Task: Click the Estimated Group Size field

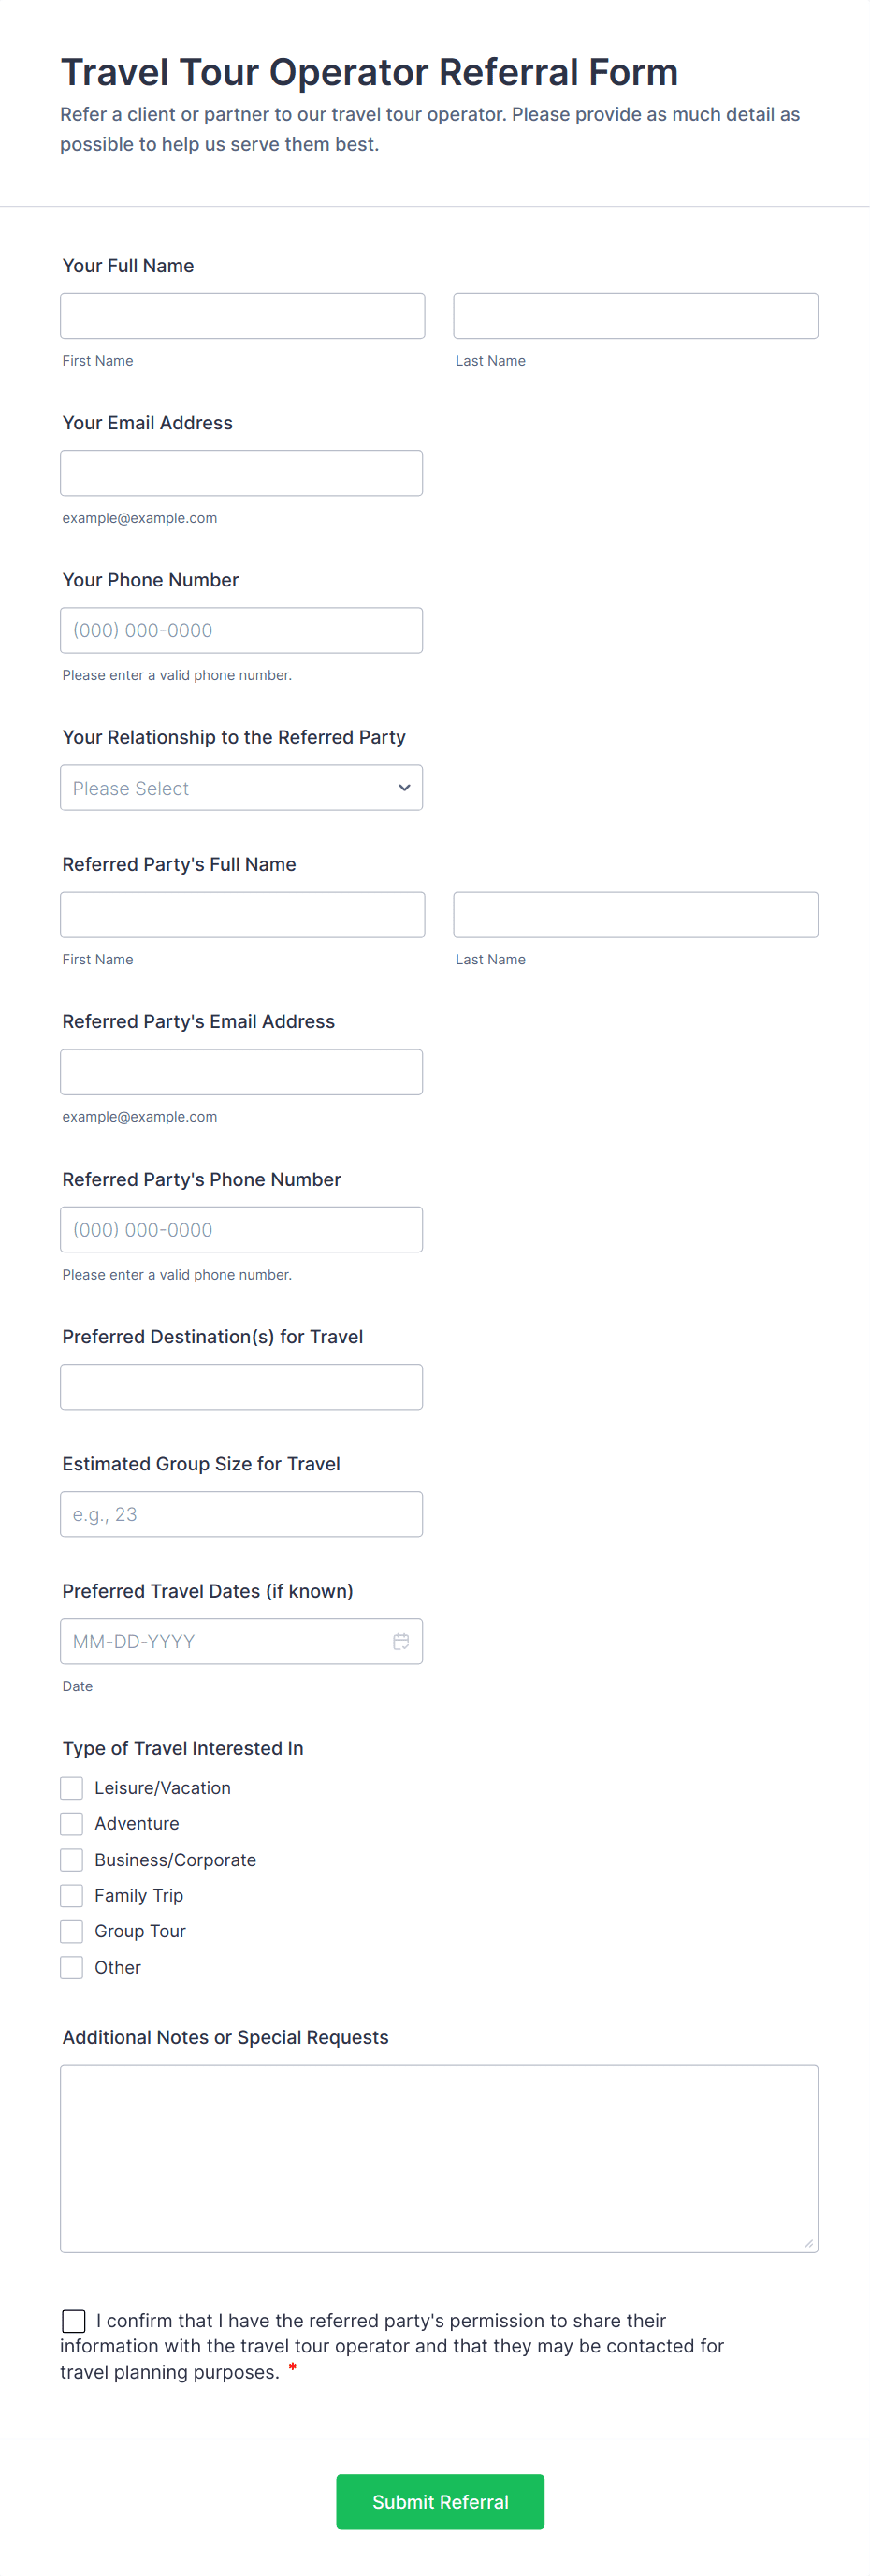Action: (241, 1514)
